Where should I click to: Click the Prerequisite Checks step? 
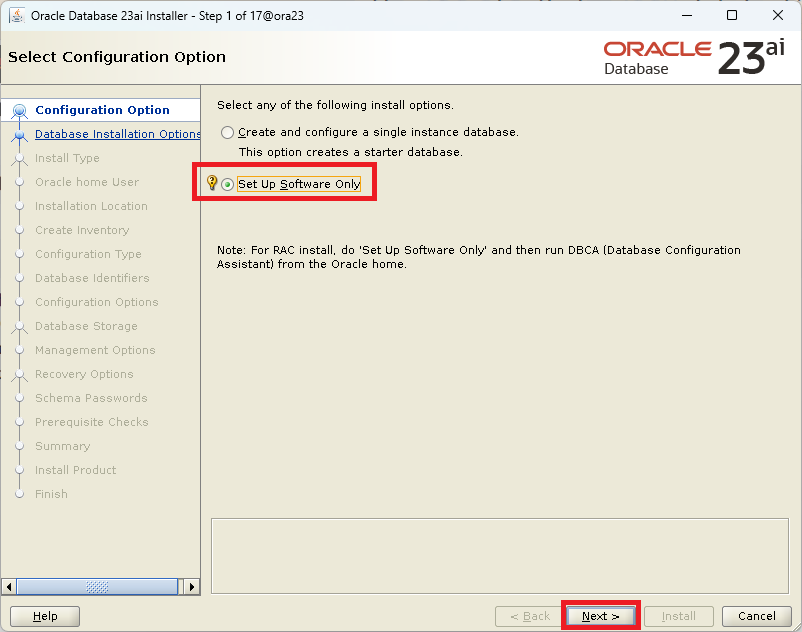click(92, 422)
